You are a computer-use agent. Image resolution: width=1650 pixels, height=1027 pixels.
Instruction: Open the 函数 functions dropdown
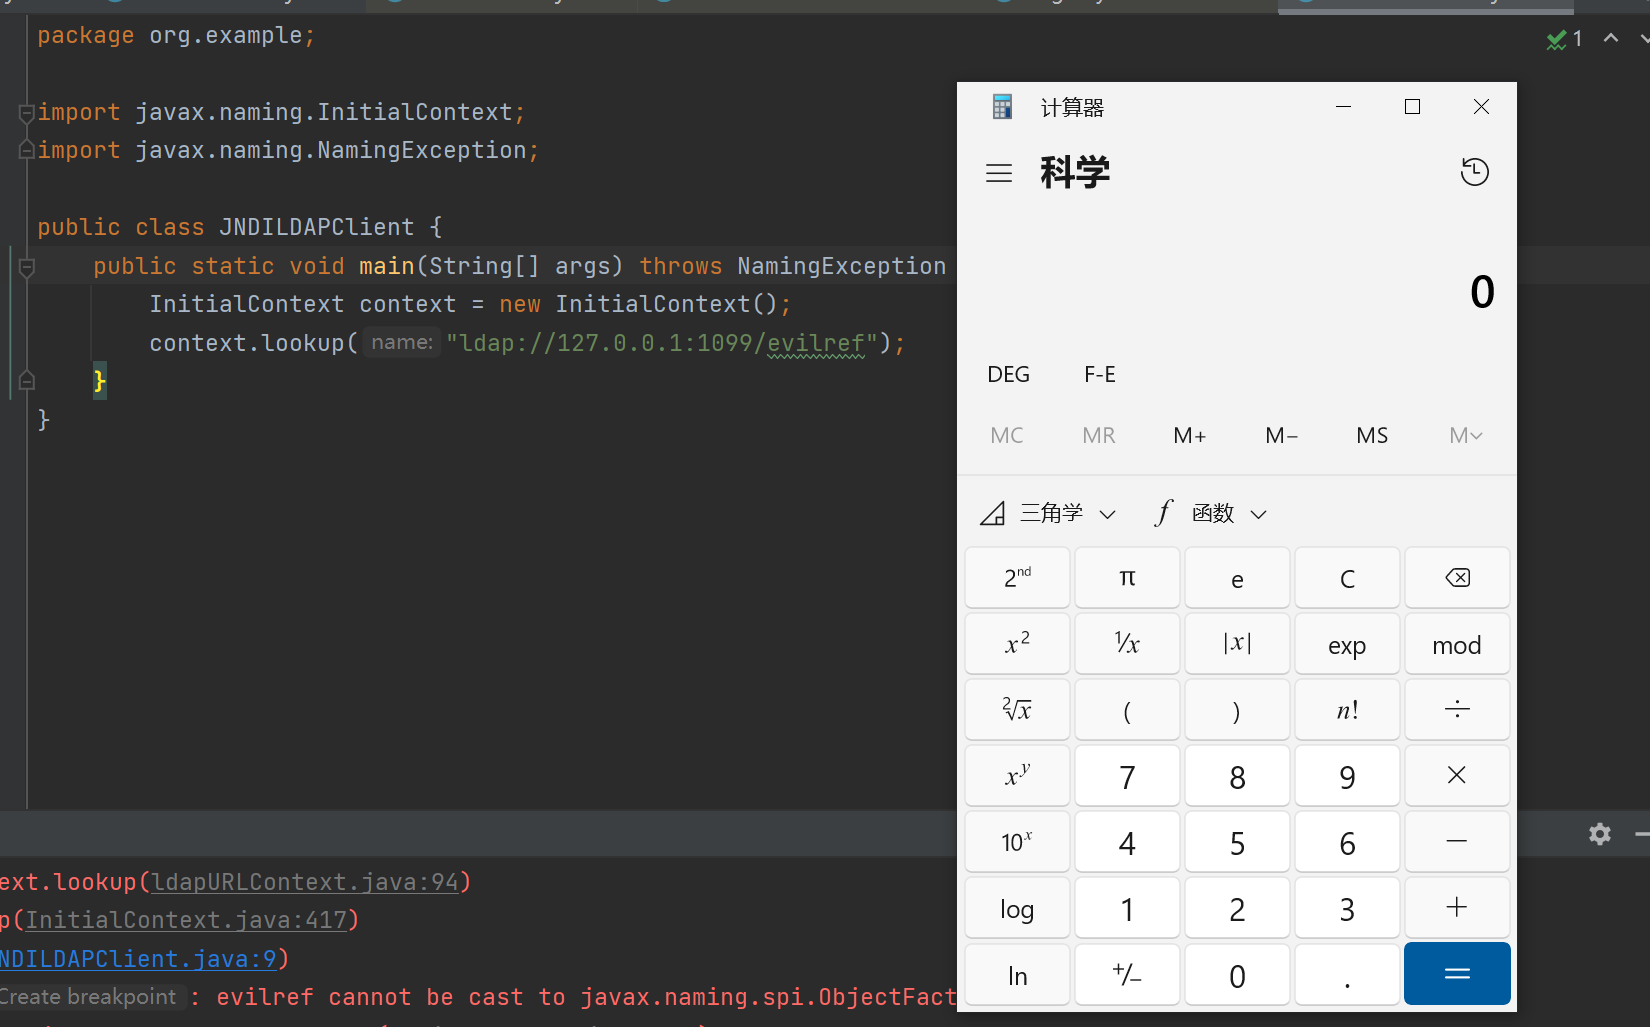[x=1212, y=513]
